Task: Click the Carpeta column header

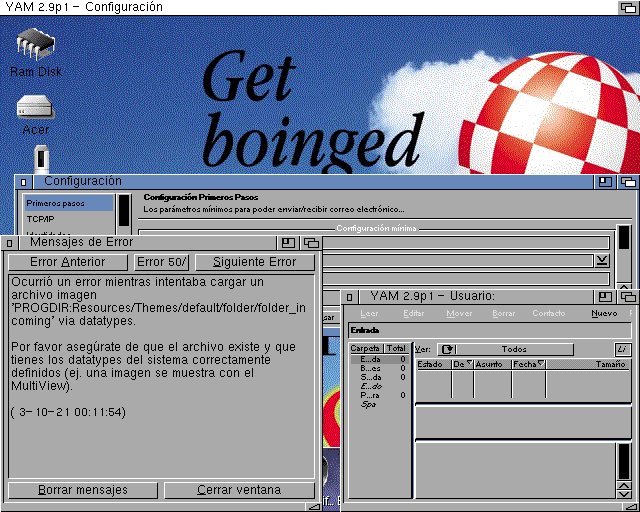Action: tap(366, 349)
